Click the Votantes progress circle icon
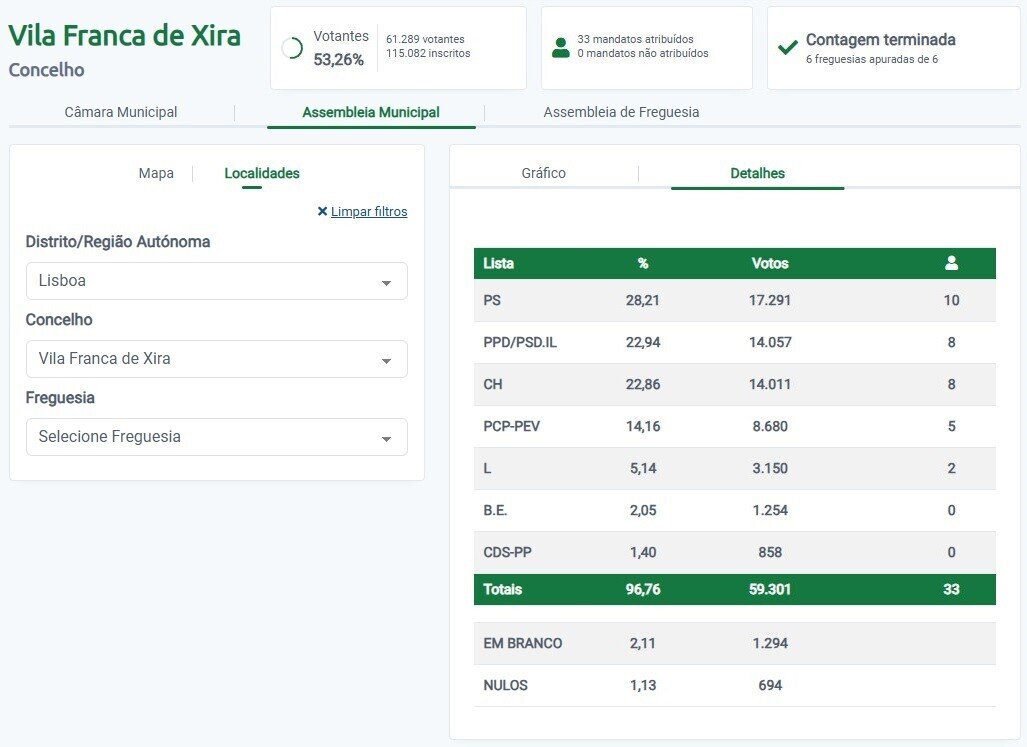This screenshot has width=1027, height=747. tap(294, 46)
